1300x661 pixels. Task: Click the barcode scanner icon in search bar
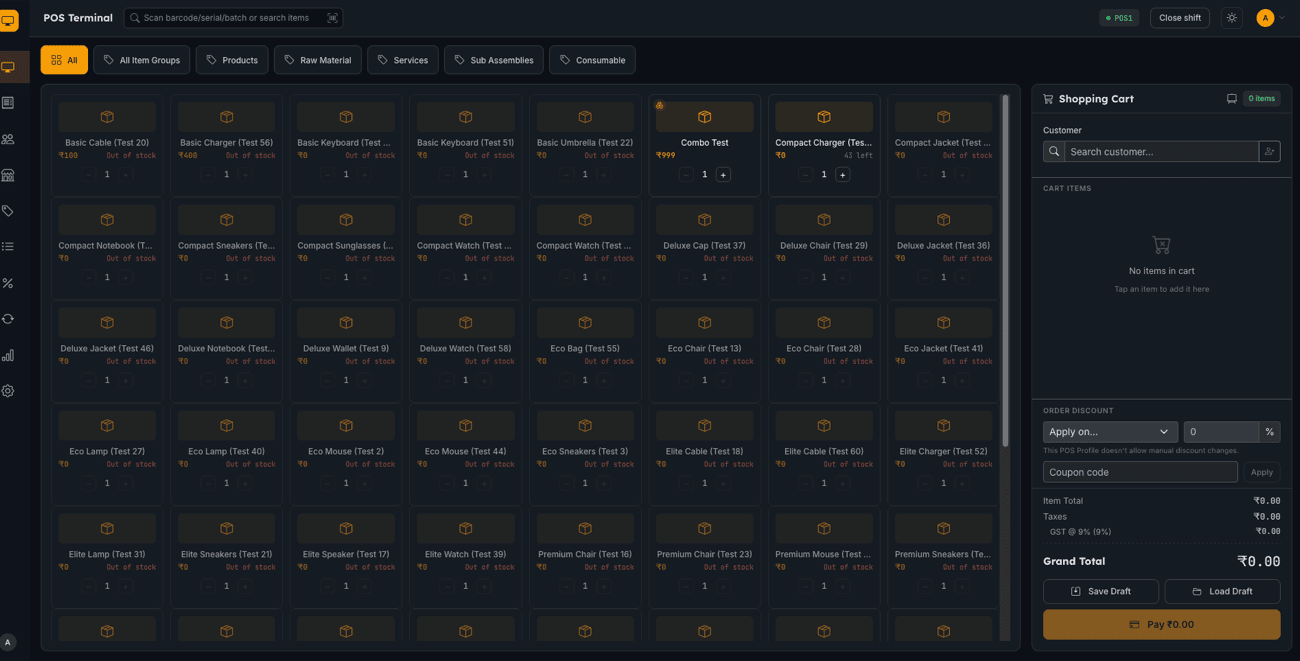[x=332, y=18]
